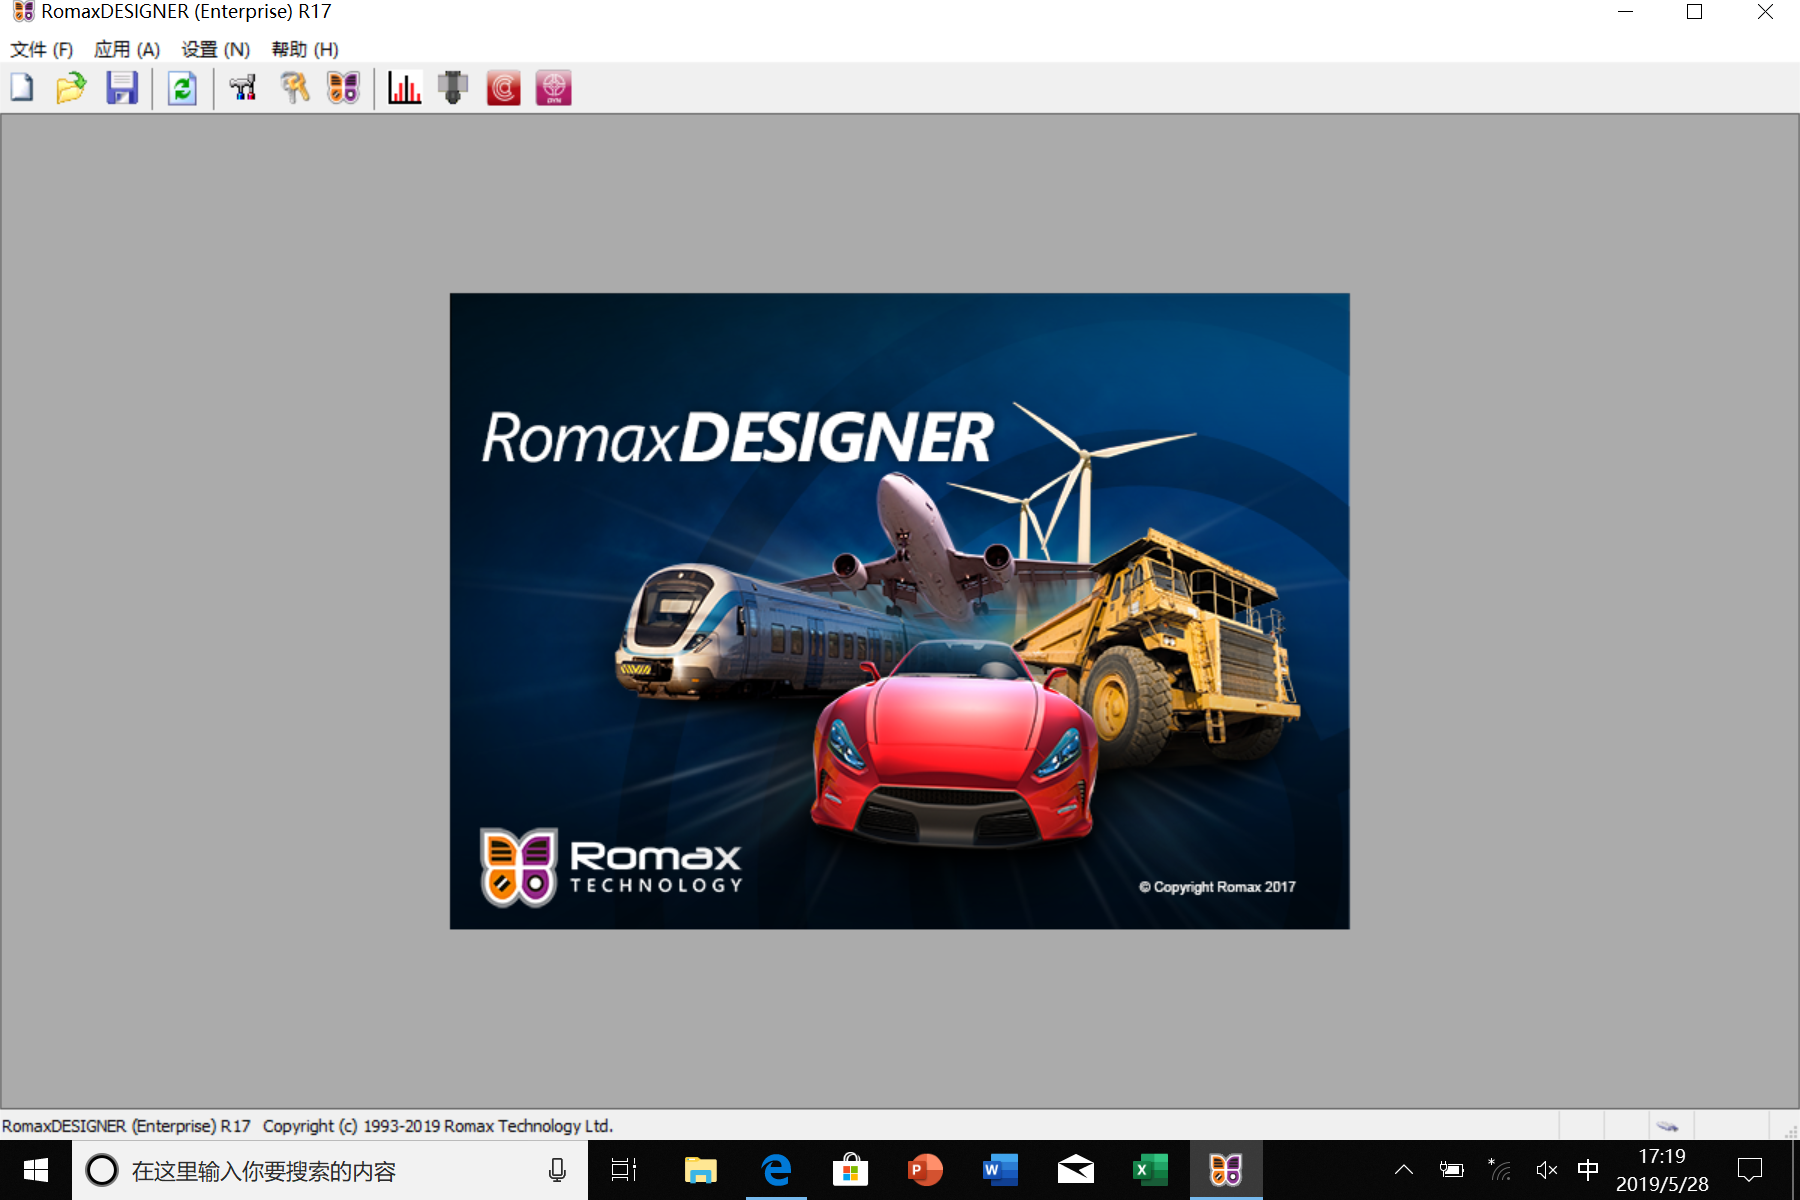The width and height of the screenshot is (1800, 1200).
Task: Launch the red spiral C icon
Action: click(x=503, y=88)
